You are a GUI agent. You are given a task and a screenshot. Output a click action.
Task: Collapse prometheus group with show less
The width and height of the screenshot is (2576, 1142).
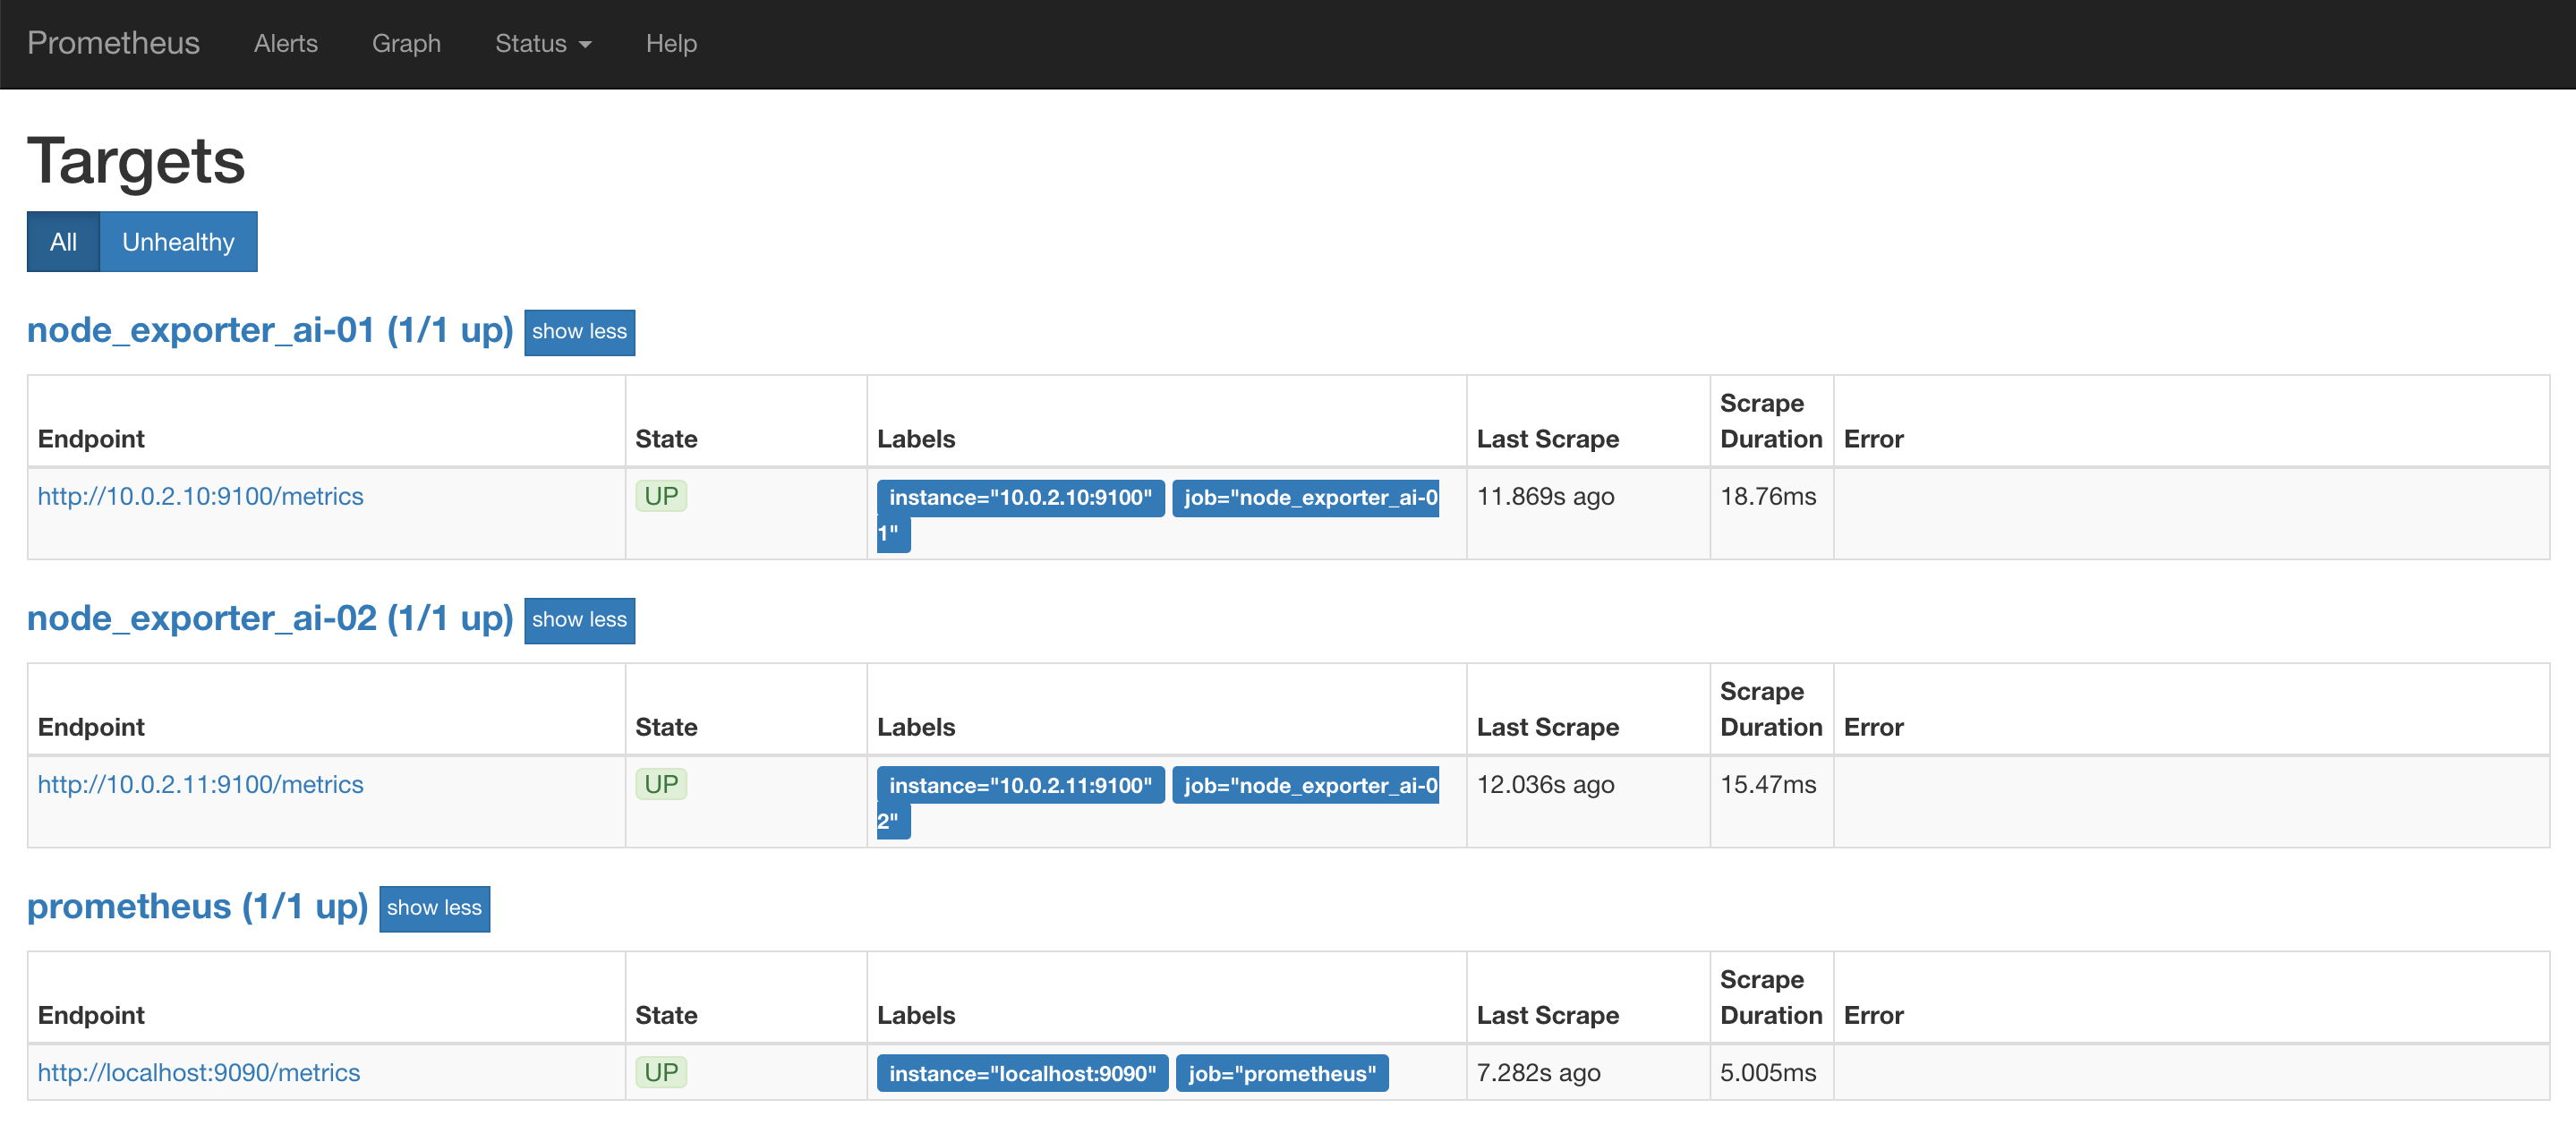pyautogui.click(x=434, y=908)
